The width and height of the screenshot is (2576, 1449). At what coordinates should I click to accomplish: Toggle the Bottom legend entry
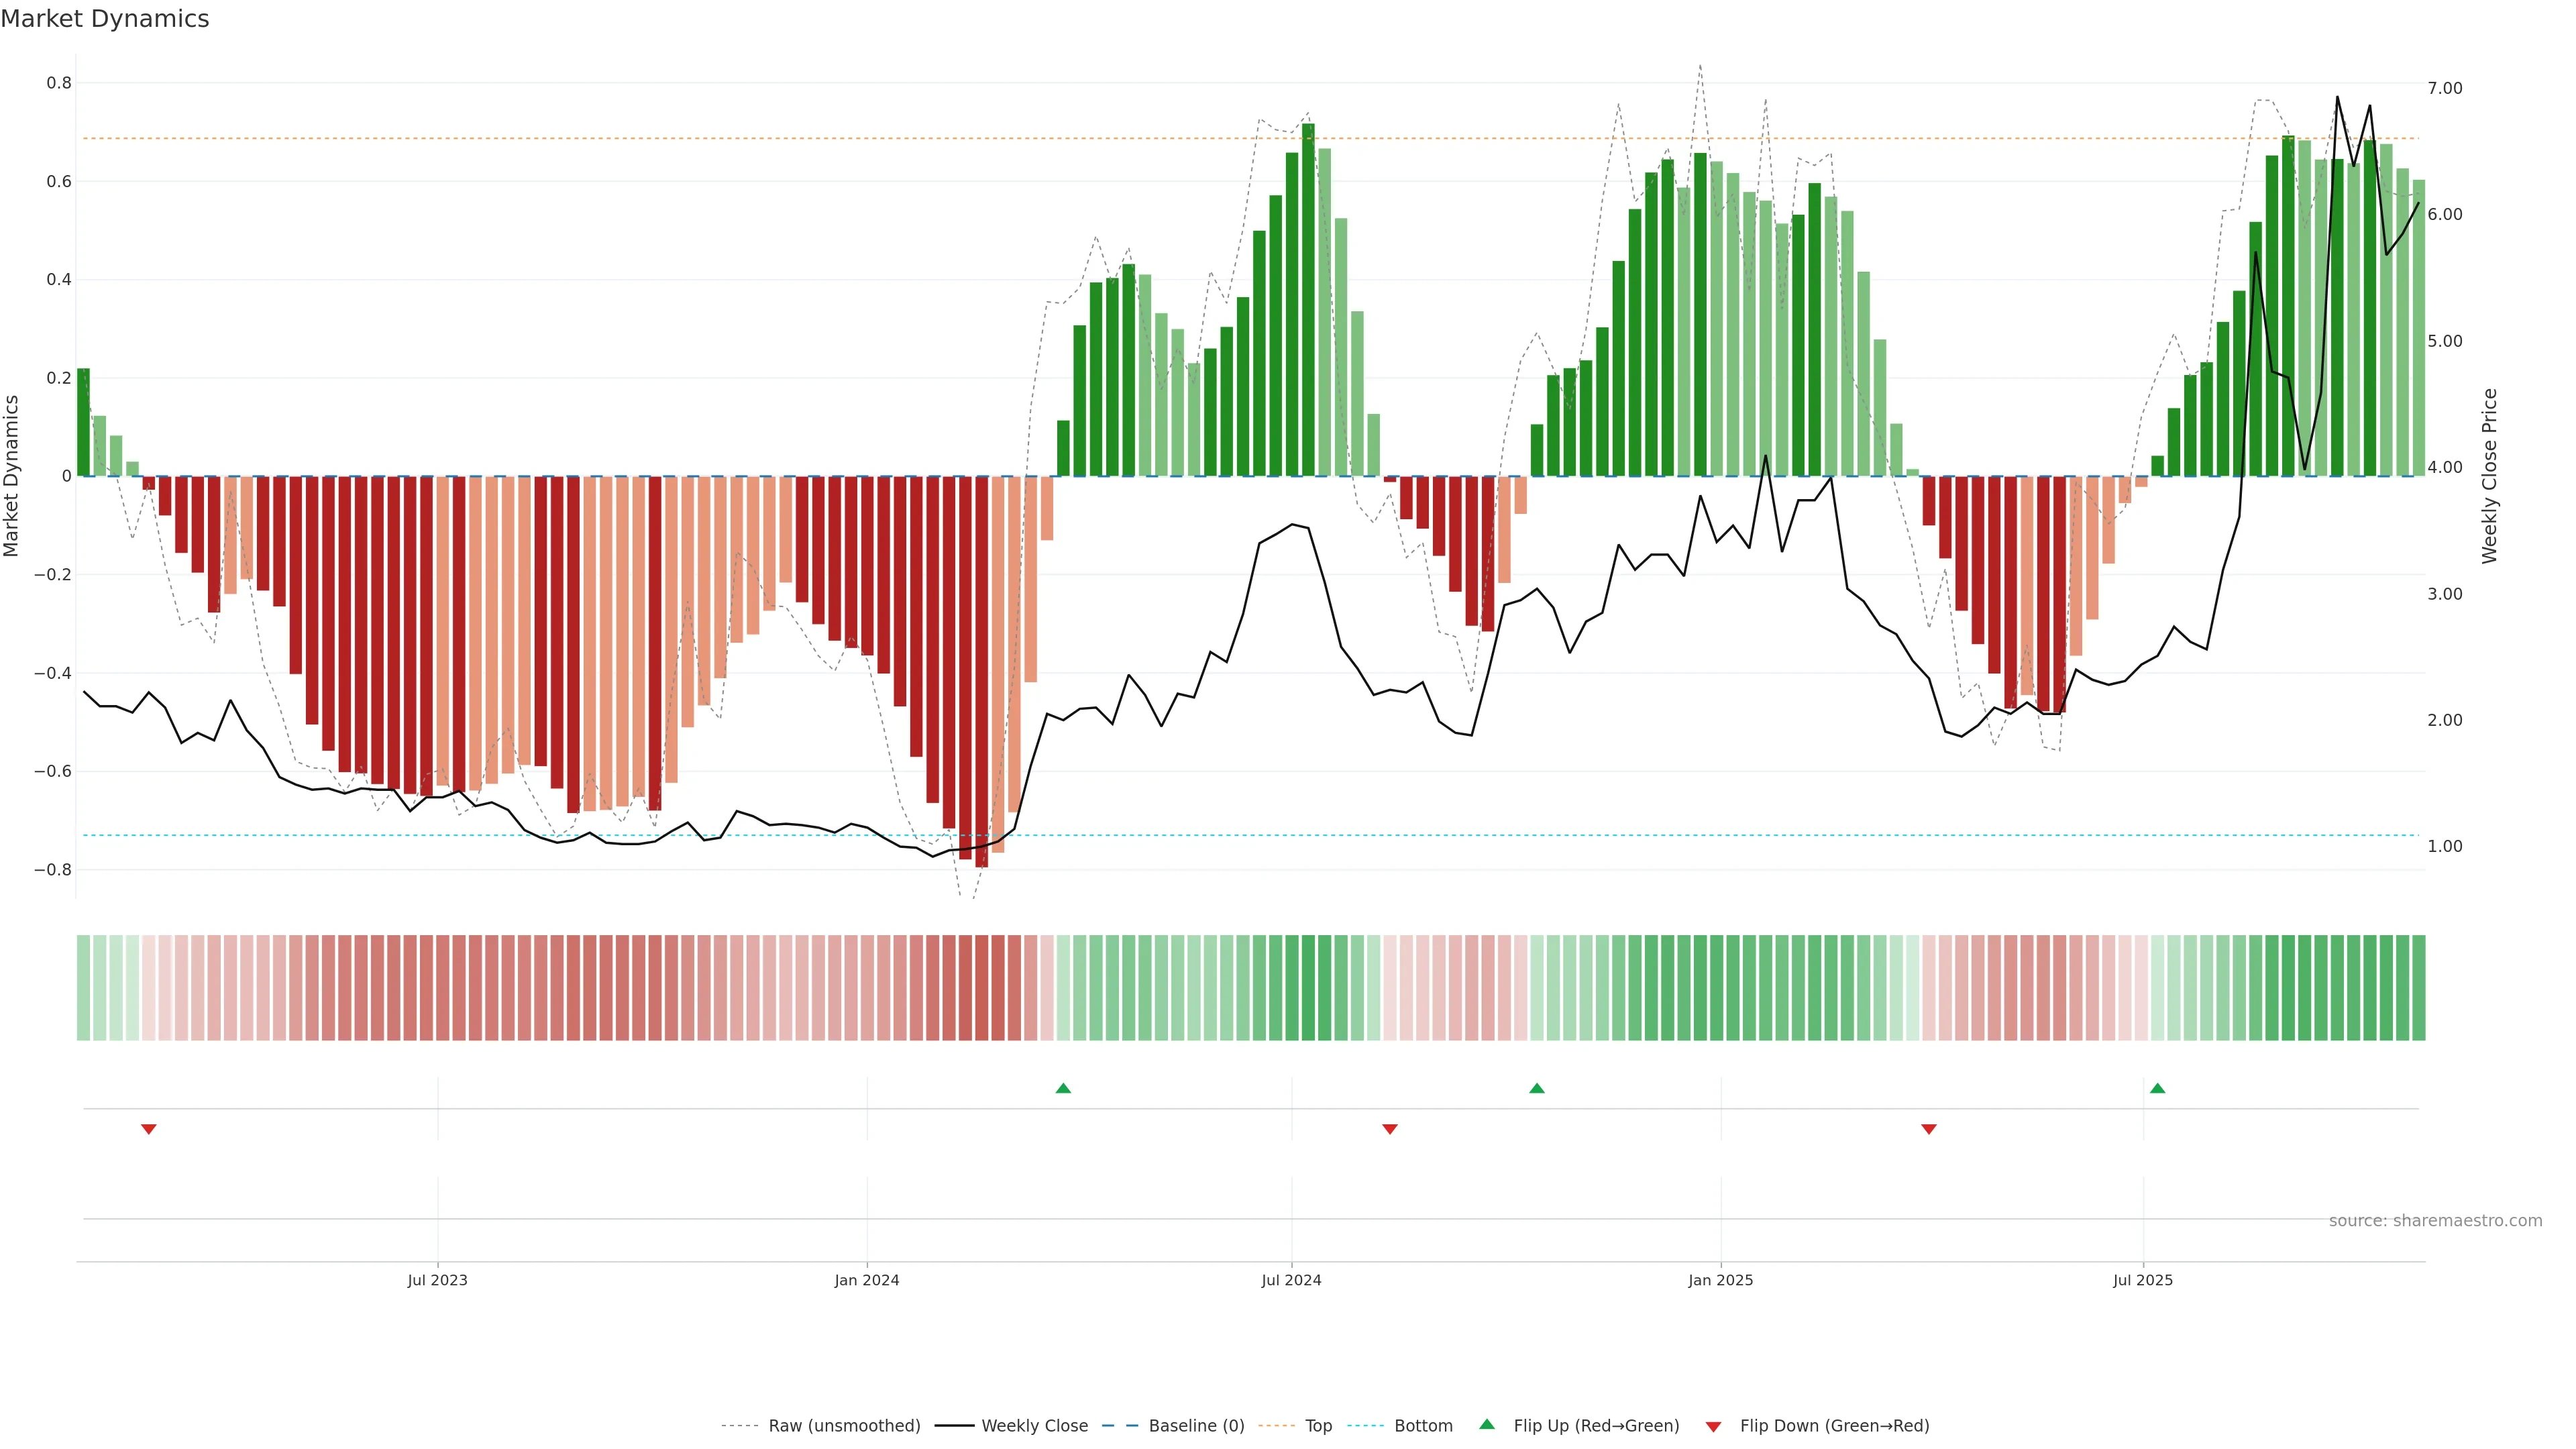[x=1423, y=1426]
